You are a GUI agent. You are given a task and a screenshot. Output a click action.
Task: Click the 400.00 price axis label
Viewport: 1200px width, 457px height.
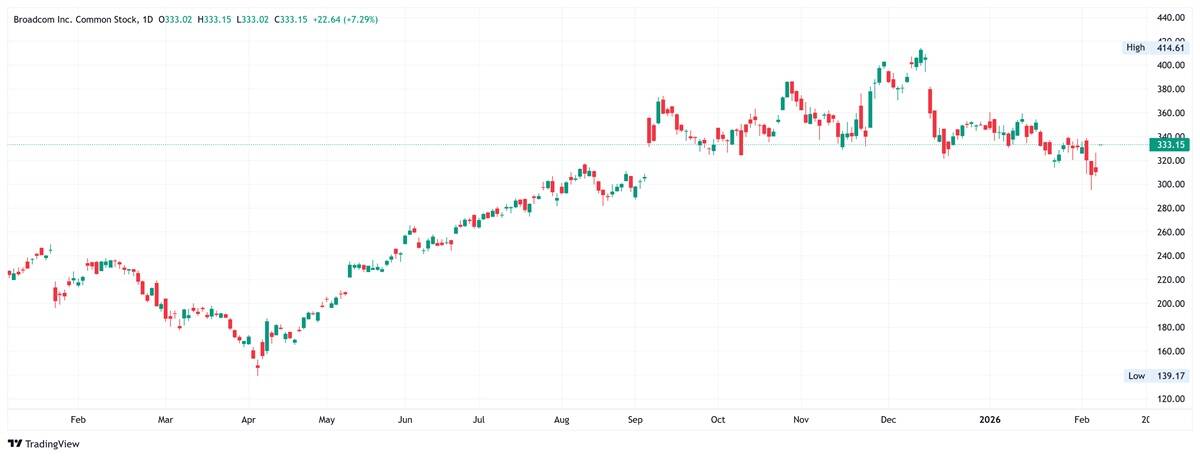pyautogui.click(x=1170, y=65)
